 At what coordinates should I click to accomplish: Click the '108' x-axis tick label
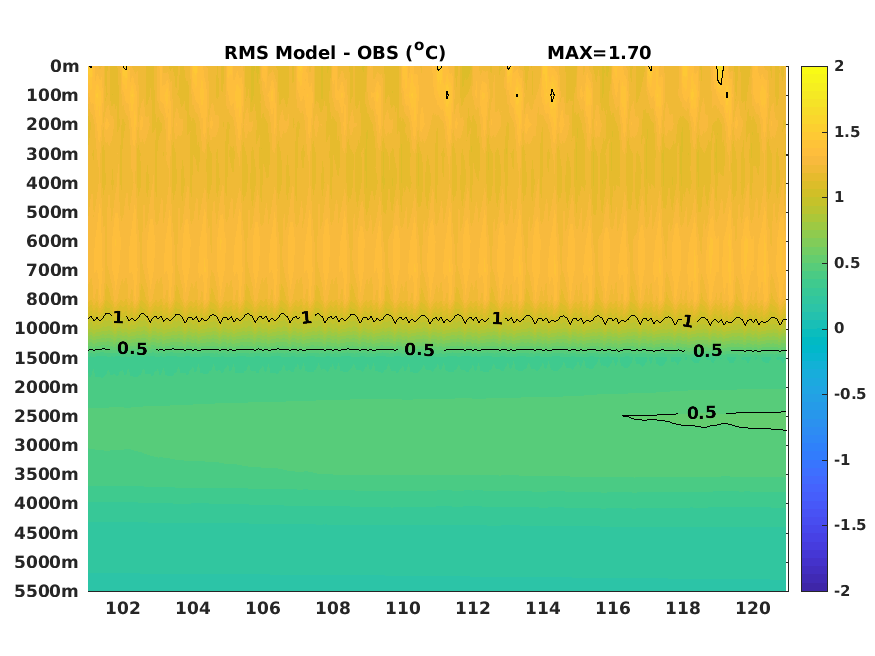coord(333,608)
